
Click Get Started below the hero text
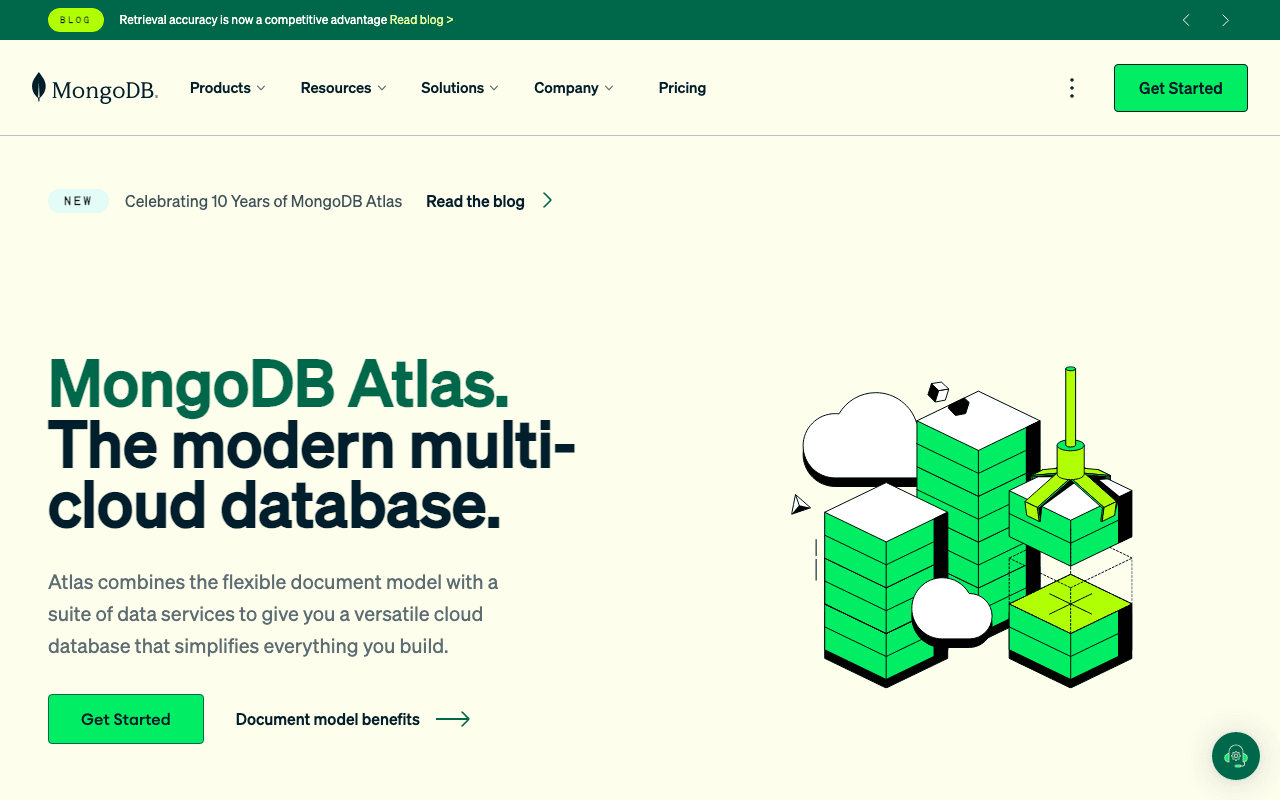[126, 719]
